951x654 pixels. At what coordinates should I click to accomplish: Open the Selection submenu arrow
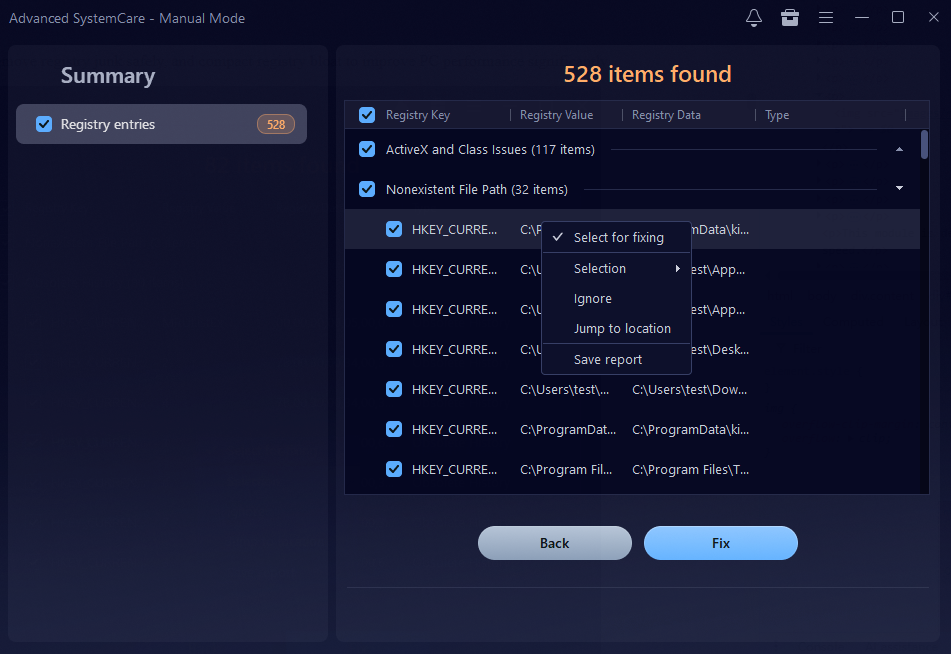pos(678,269)
